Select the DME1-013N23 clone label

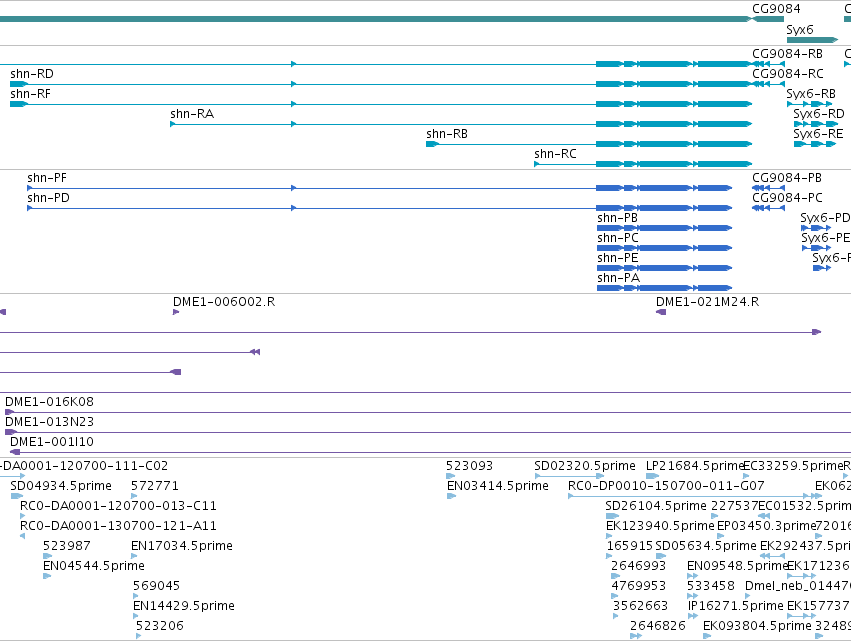49,422
